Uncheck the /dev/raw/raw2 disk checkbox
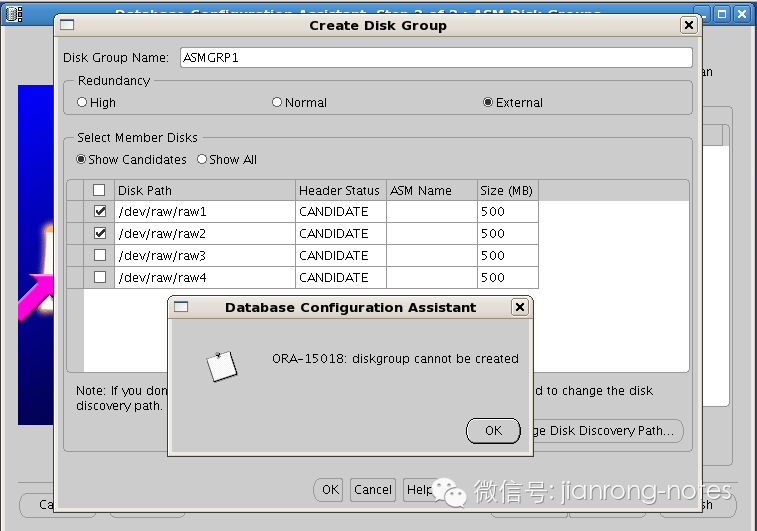This screenshot has width=757, height=531. coord(100,234)
